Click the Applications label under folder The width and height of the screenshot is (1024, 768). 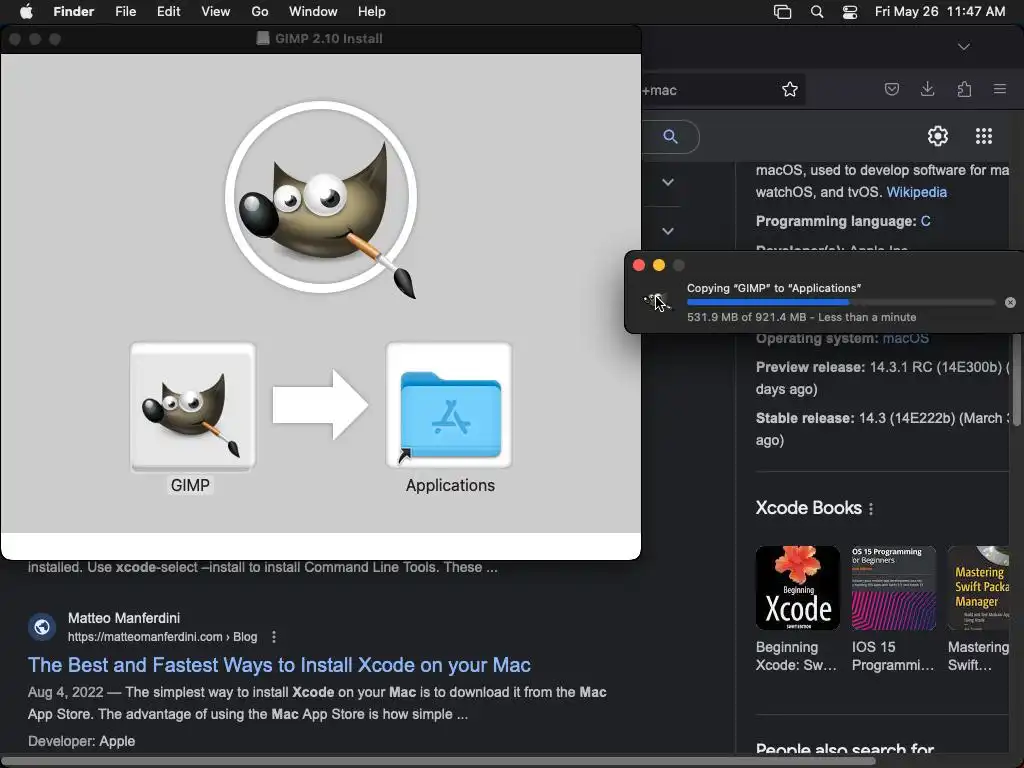point(450,485)
